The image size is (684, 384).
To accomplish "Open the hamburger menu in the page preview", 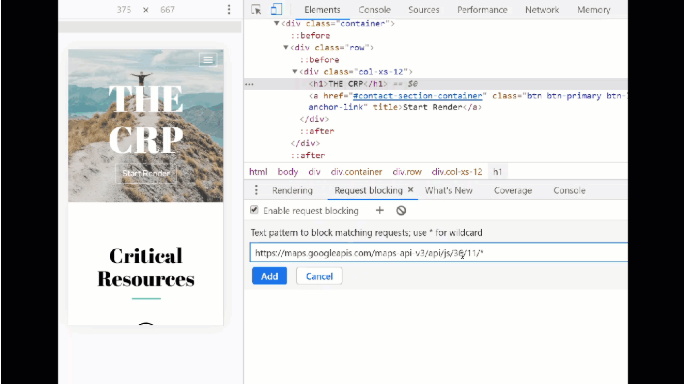I will coord(208,59).
